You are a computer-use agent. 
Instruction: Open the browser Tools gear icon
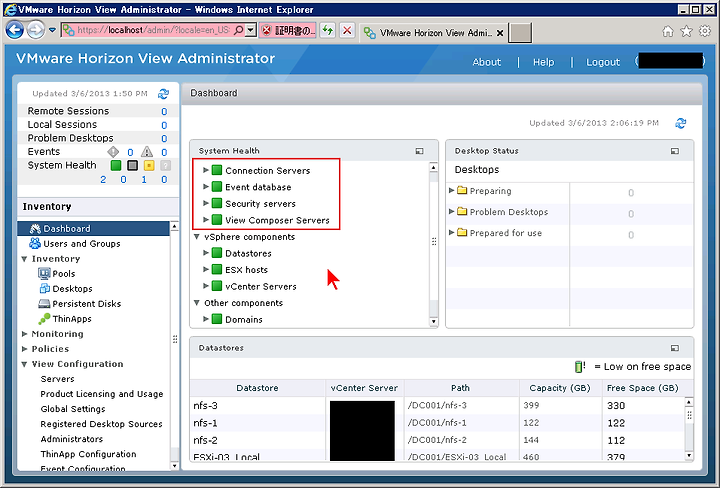705,31
